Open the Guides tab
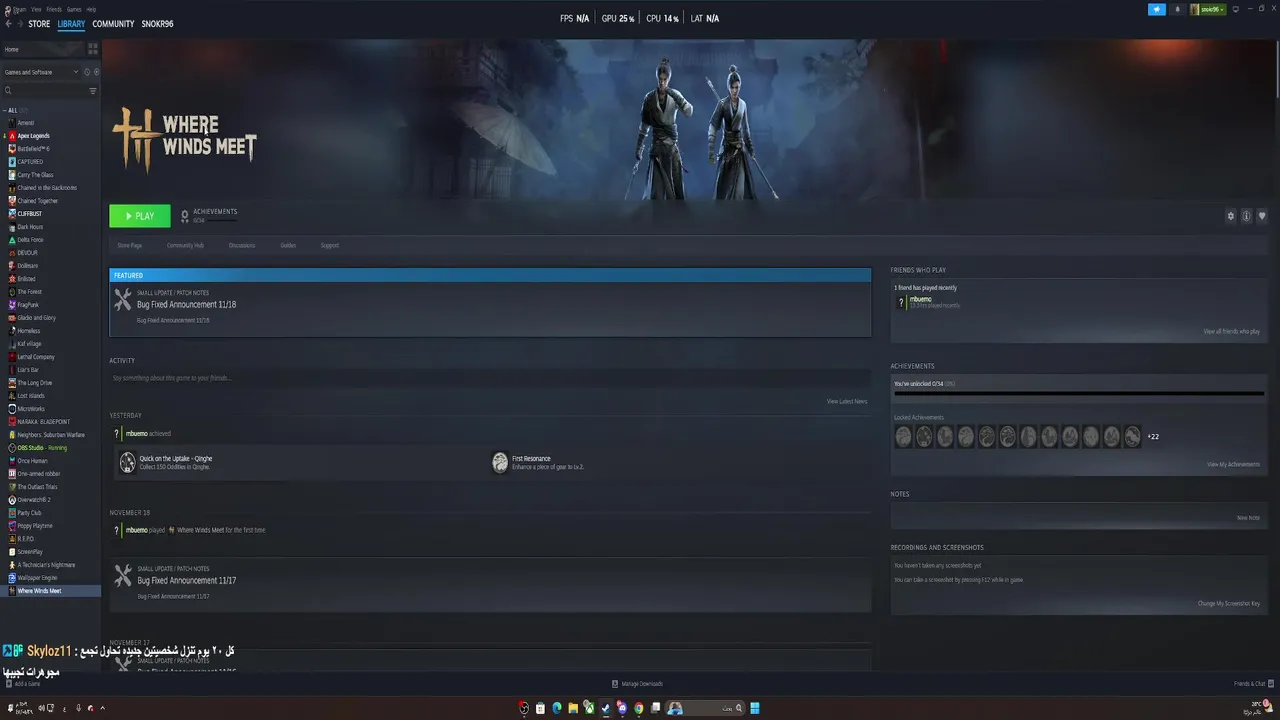Viewport: 1280px width, 720px height. pos(288,245)
